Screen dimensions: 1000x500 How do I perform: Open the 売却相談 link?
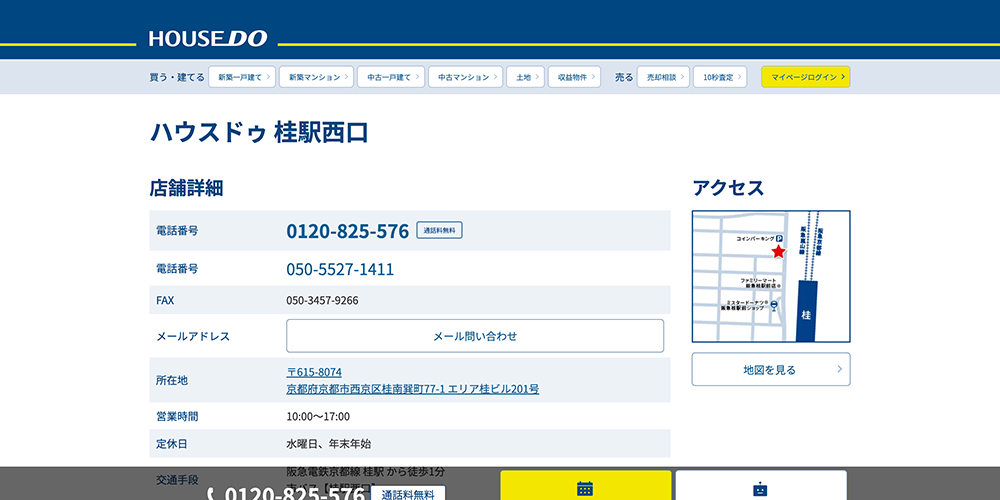point(663,77)
